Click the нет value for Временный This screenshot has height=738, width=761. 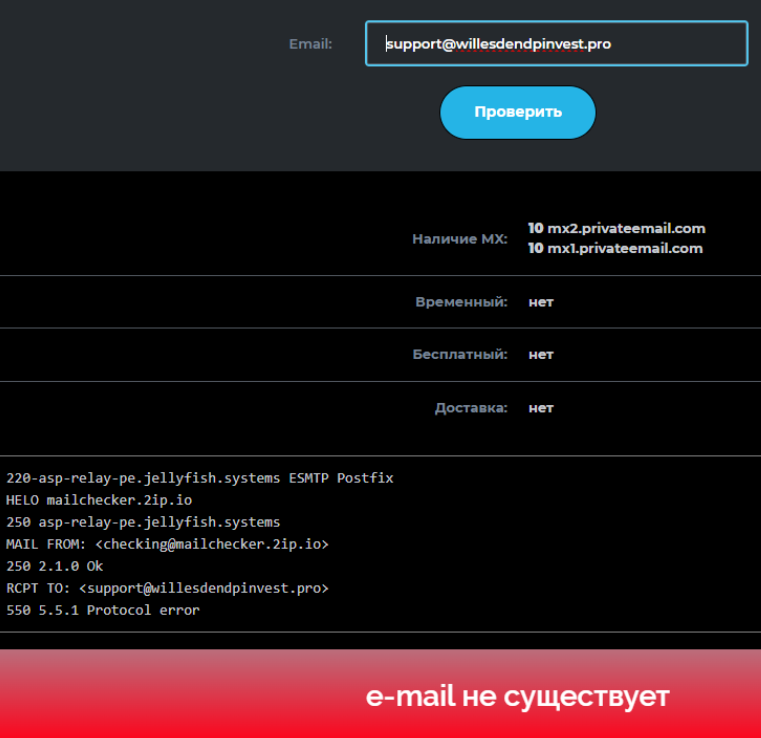pos(541,302)
